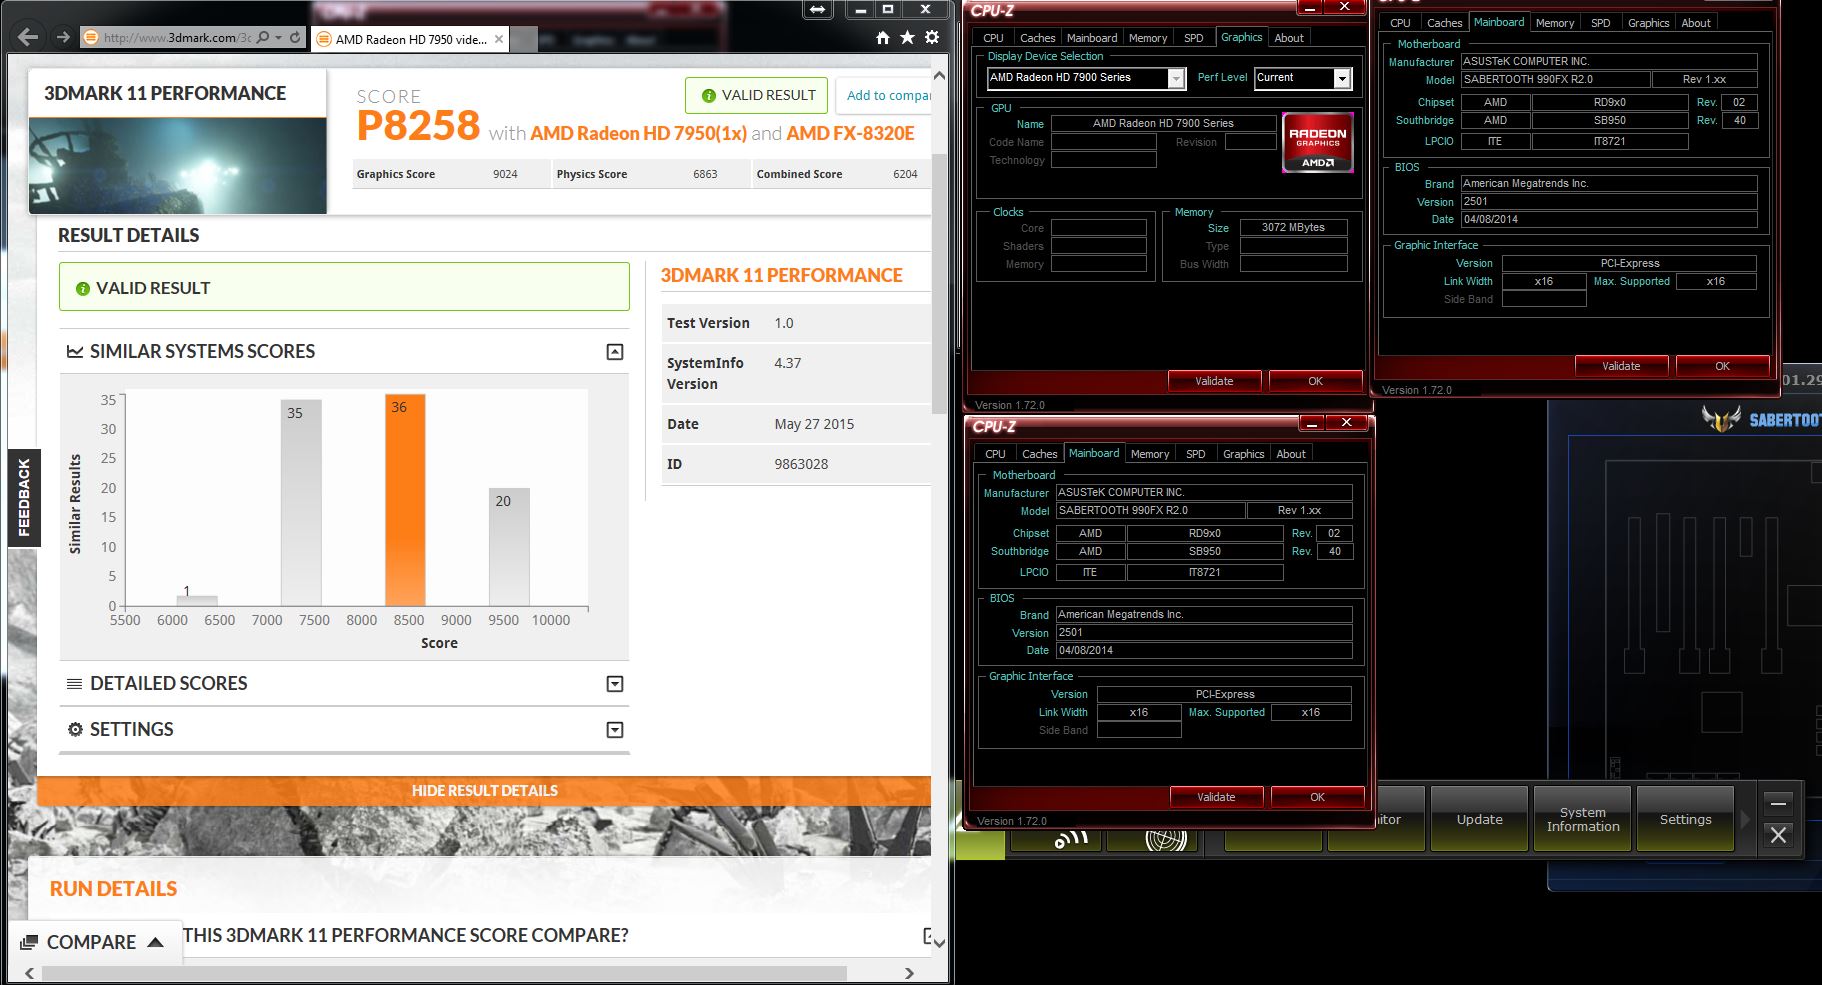Select Graphics tab in top-left CPU-Z window
Image resolution: width=1822 pixels, height=985 pixels.
[x=1241, y=37]
